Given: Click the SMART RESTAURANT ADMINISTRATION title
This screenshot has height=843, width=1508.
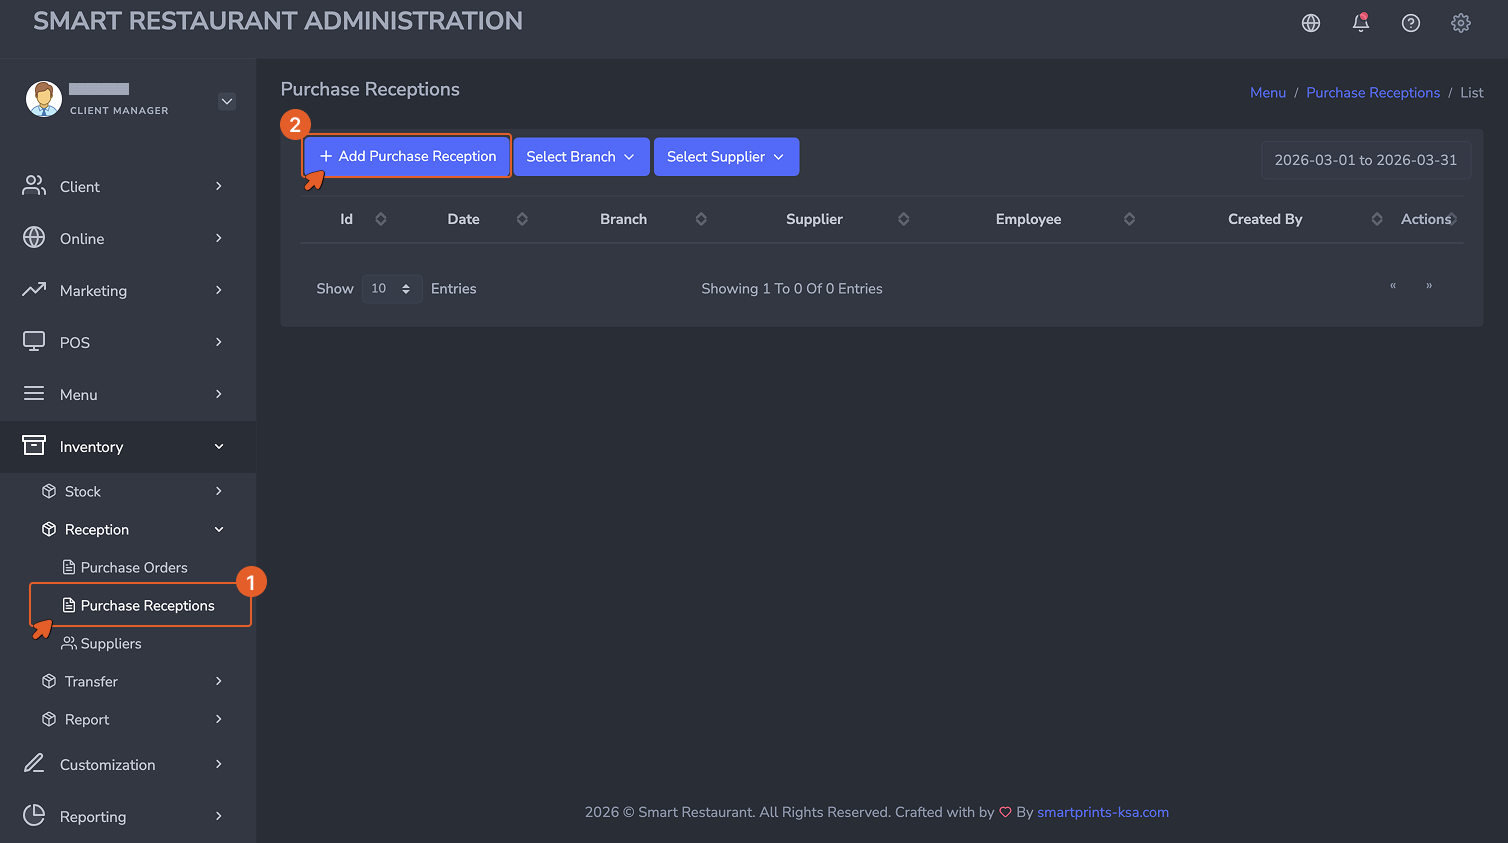Looking at the screenshot, I should (x=278, y=21).
